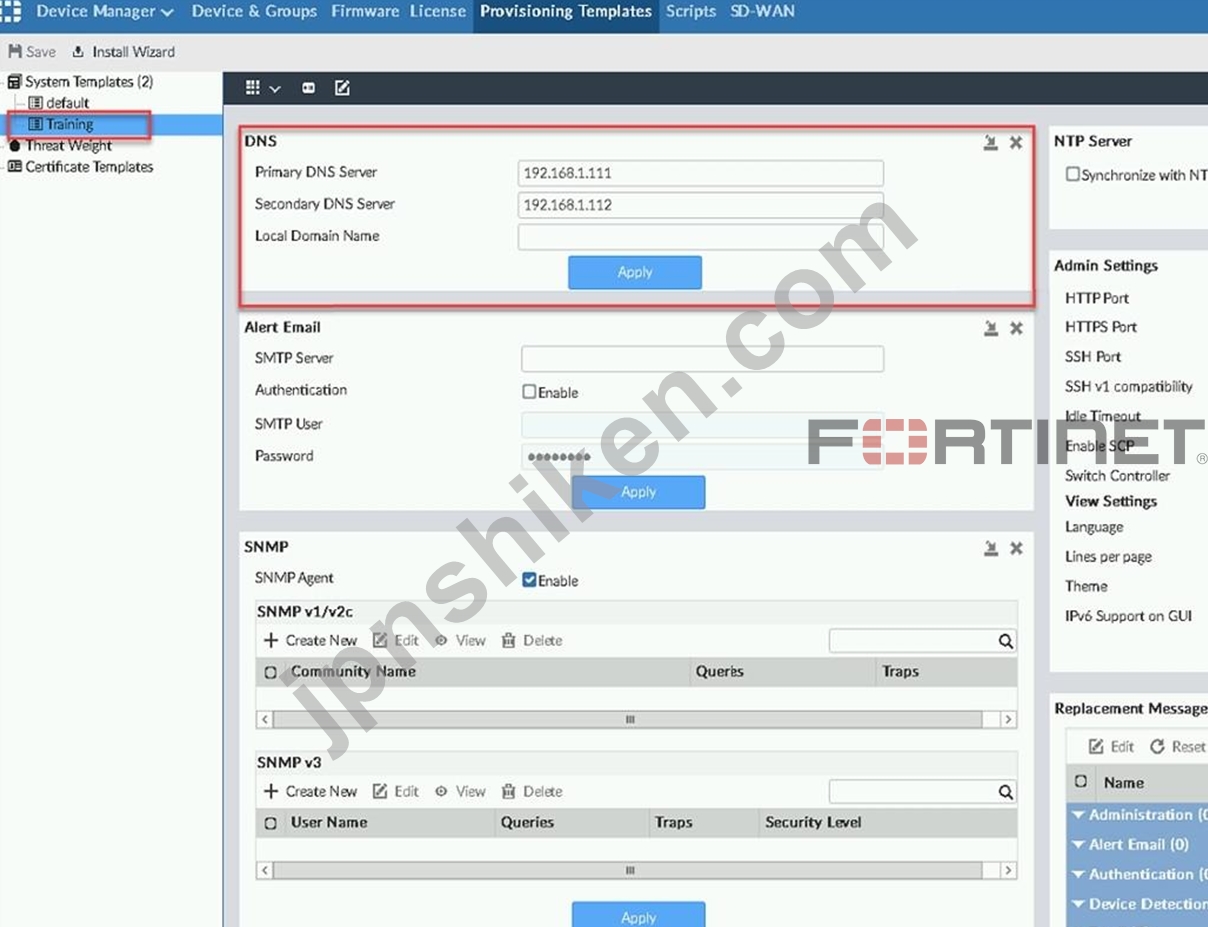
Task: Click the SNMP v3 horizontal scrollbar thumb
Action: [628, 870]
